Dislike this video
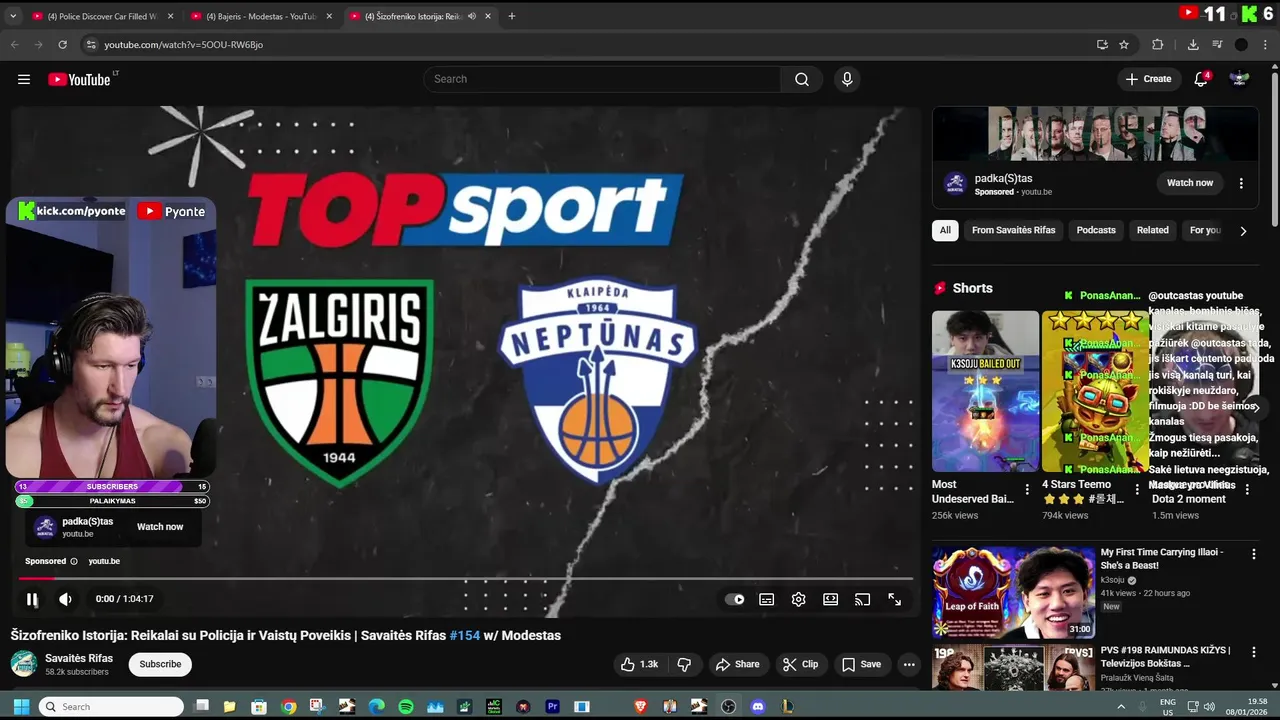This screenshot has width=1280, height=720. pos(684,664)
